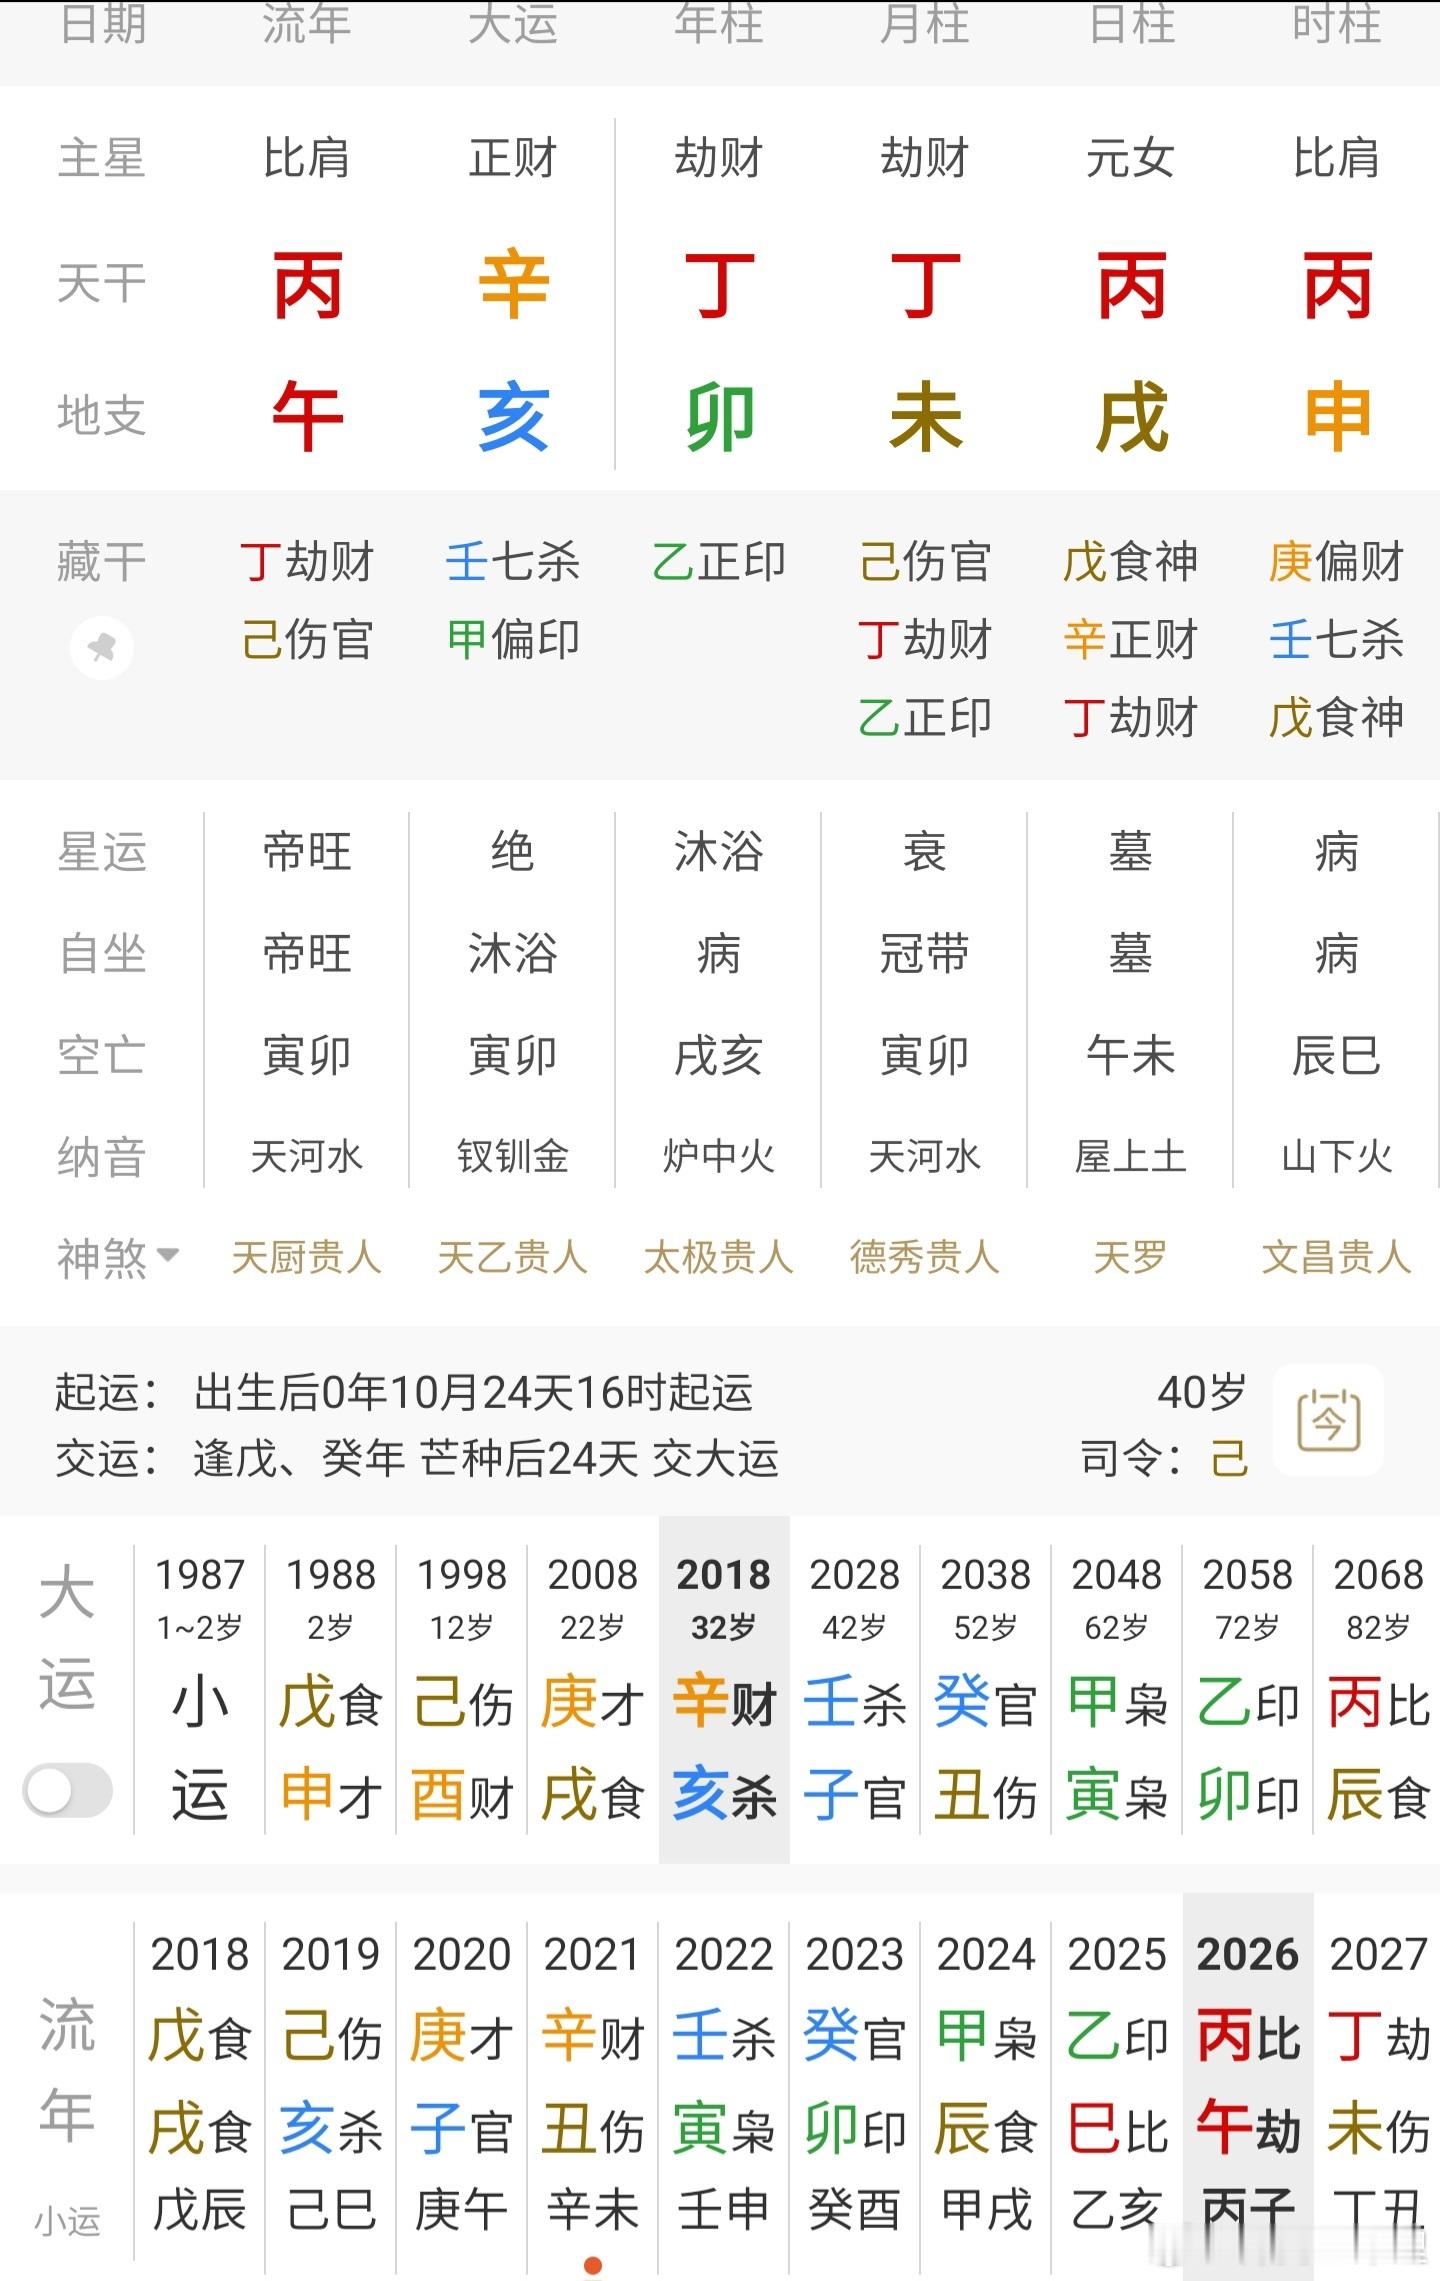The height and width of the screenshot is (2281, 1440).
Task: Tap 丙子 小运 entry for 2026
Action: pyautogui.click(x=1248, y=2208)
